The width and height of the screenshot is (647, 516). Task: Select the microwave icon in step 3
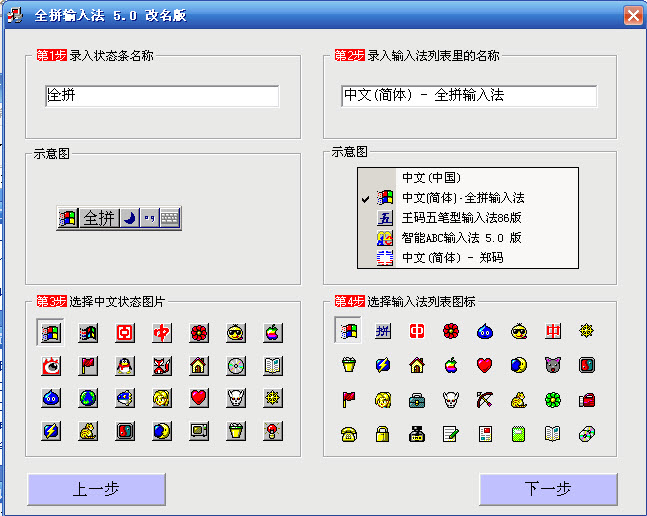click(199, 431)
